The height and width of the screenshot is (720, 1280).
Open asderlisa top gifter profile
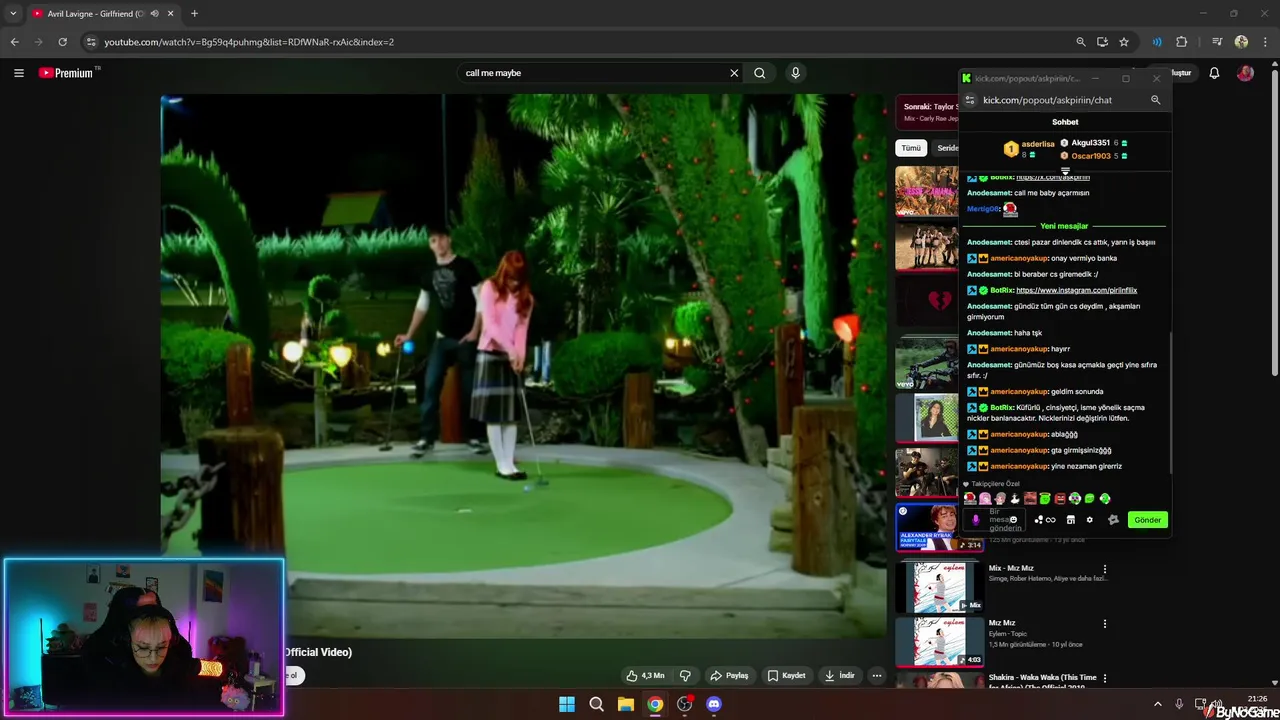click(x=1038, y=144)
